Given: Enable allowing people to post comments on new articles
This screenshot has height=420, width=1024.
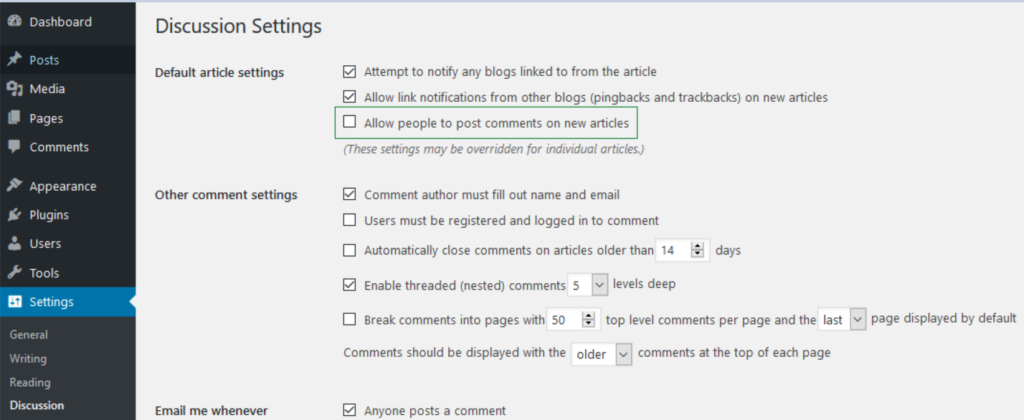Looking at the screenshot, I should [349, 123].
